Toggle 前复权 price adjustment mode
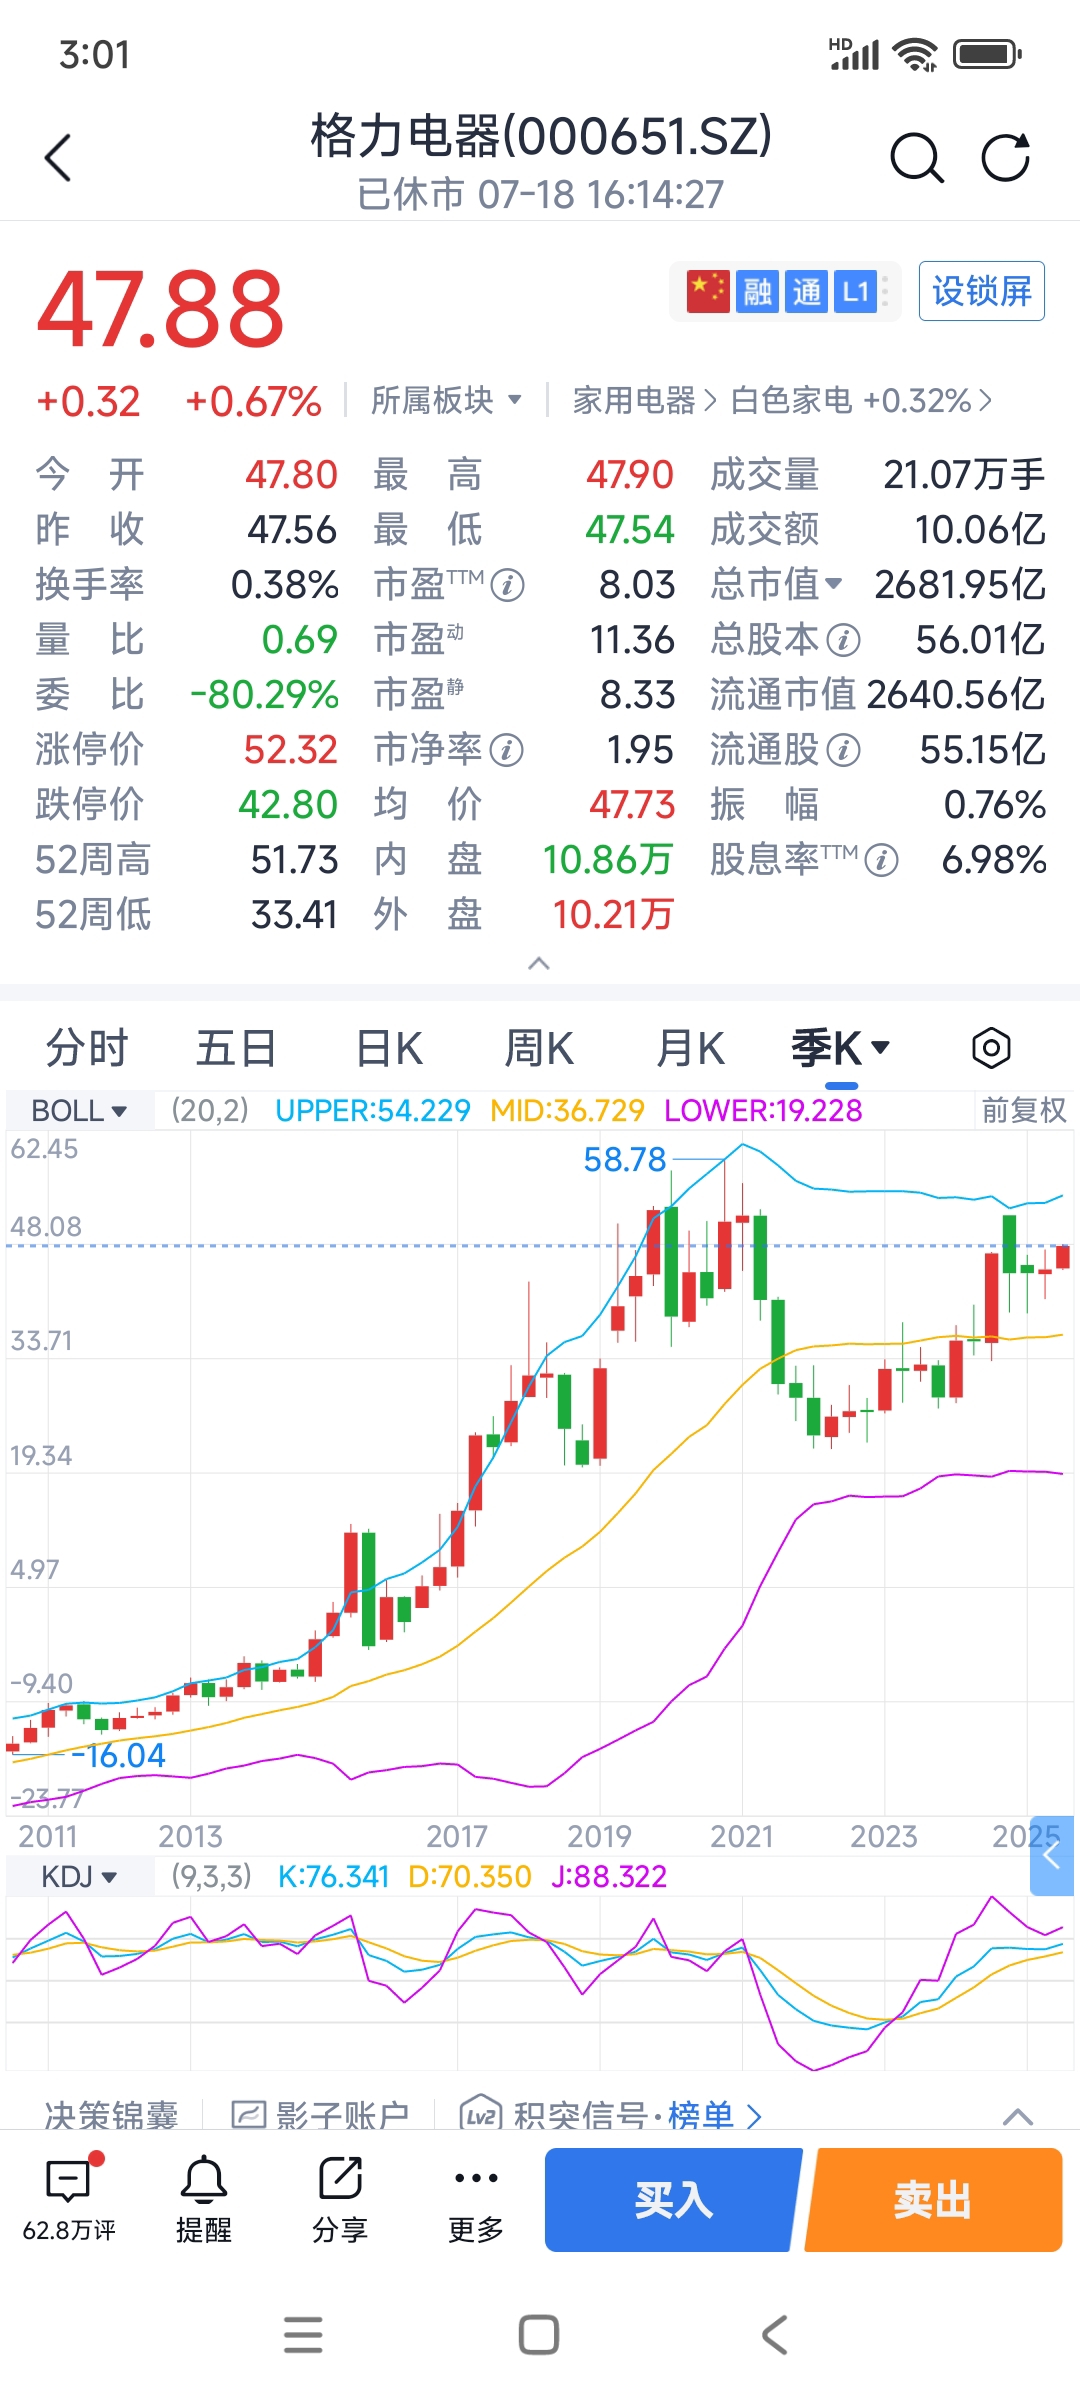 click(1023, 1110)
